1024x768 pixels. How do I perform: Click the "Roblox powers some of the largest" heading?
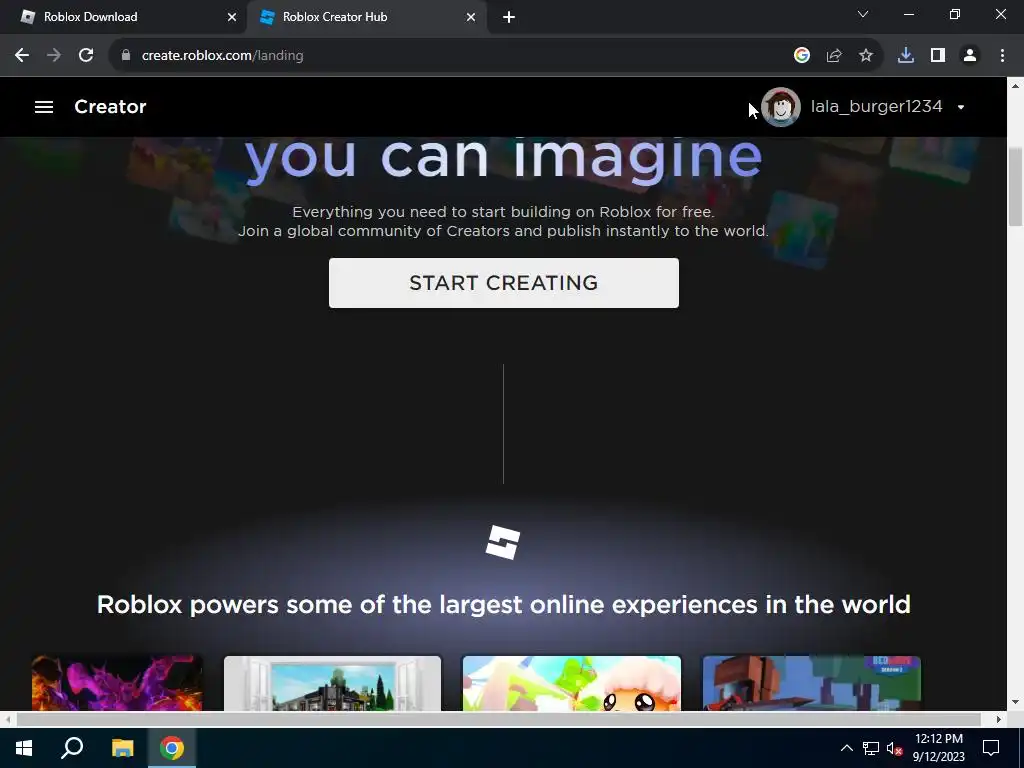(504, 604)
